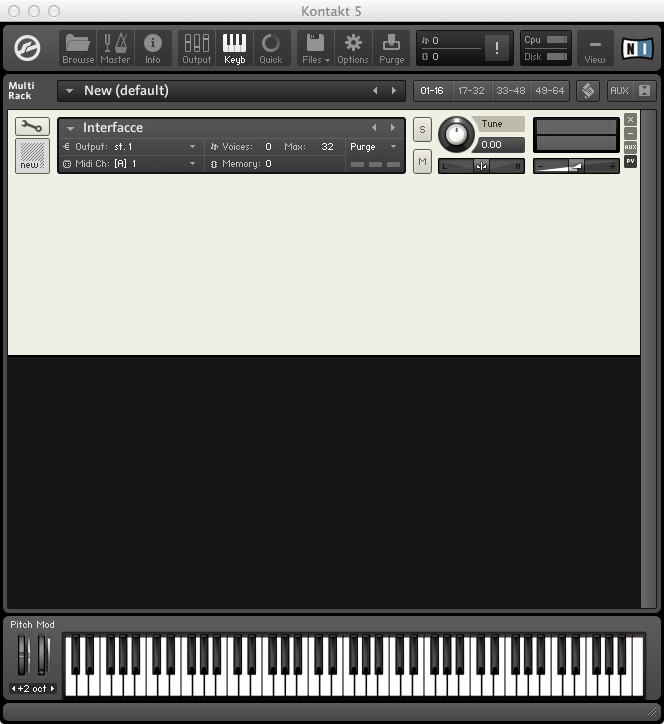
Task: Click the exclamation panic button
Action: pos(497,48)
